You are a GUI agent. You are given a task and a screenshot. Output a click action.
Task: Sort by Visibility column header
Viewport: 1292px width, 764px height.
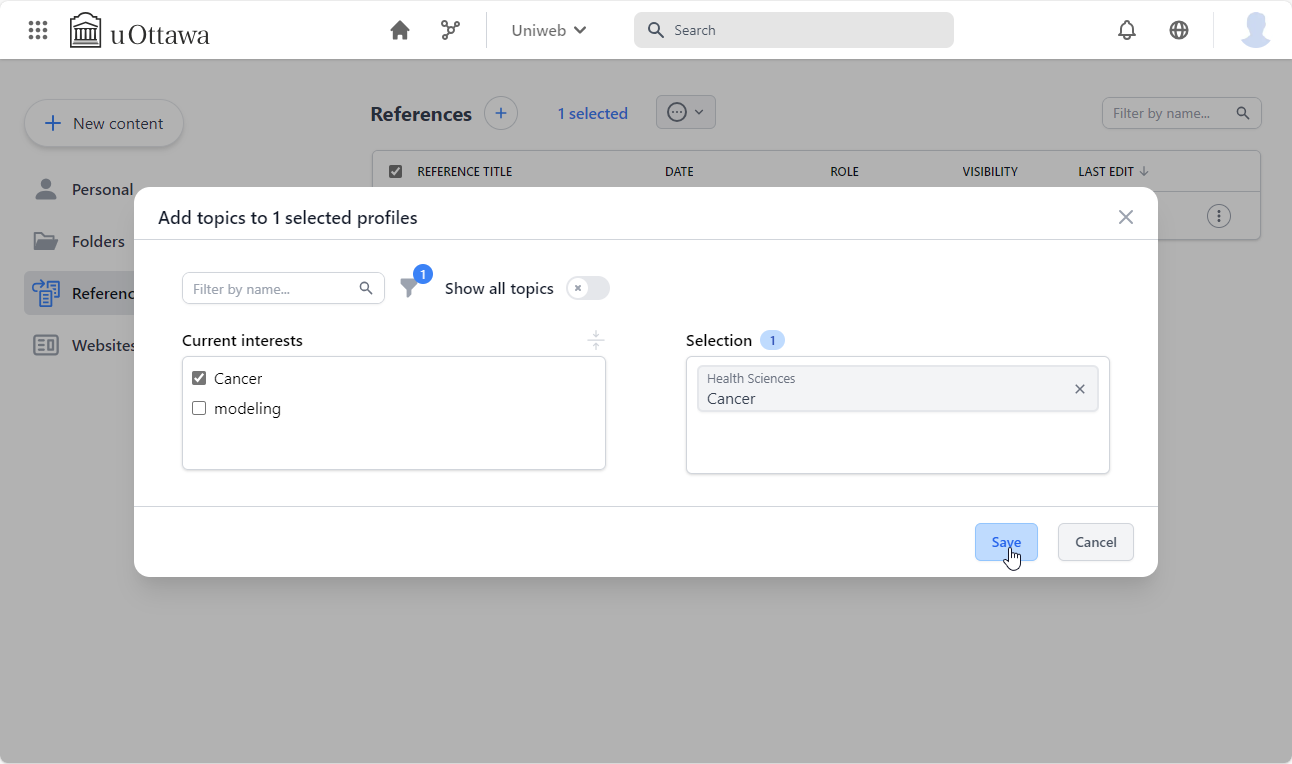click(x=990, y=171)
